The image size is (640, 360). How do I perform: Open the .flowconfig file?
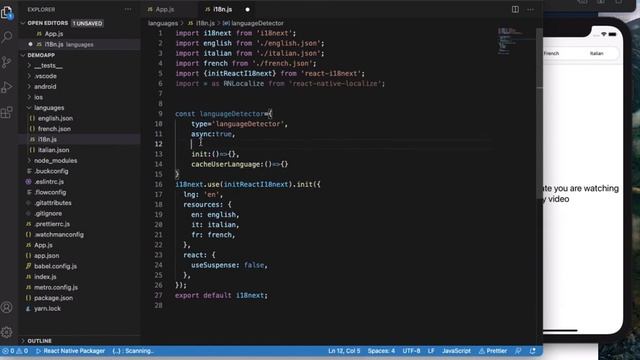coord(50,193)
